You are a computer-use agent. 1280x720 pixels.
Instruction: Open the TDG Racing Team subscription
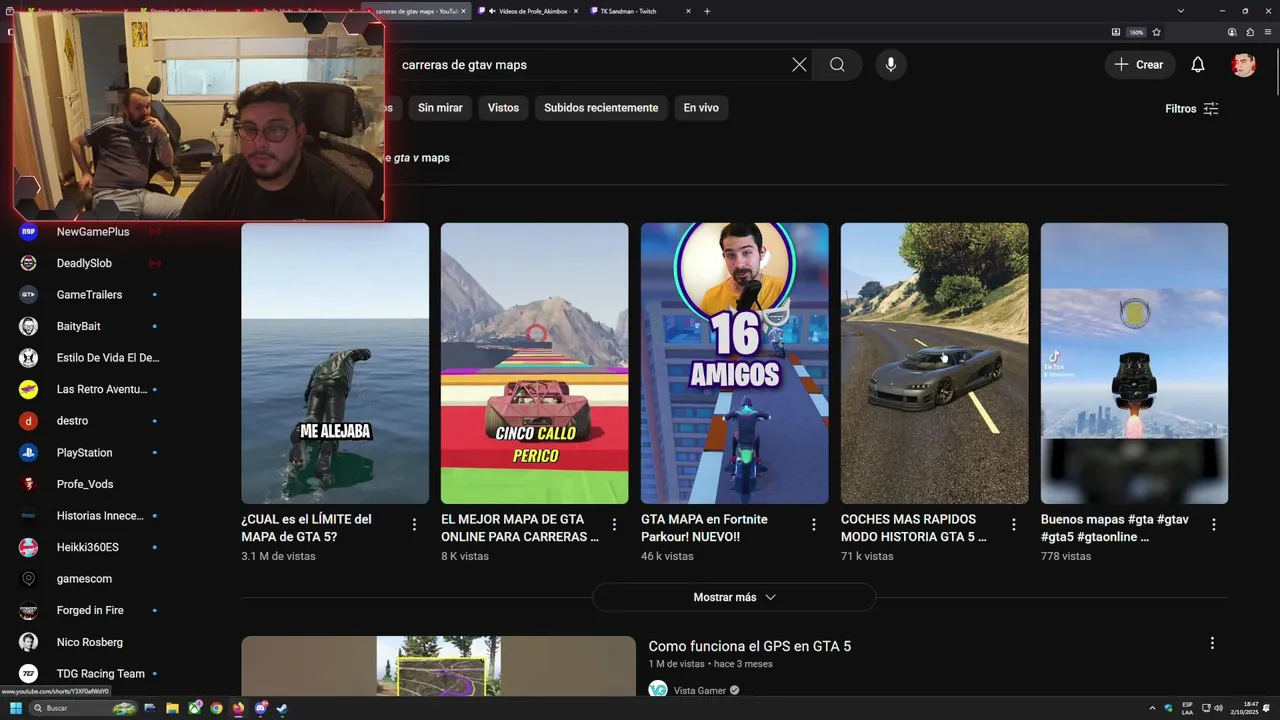click(100, 674)
